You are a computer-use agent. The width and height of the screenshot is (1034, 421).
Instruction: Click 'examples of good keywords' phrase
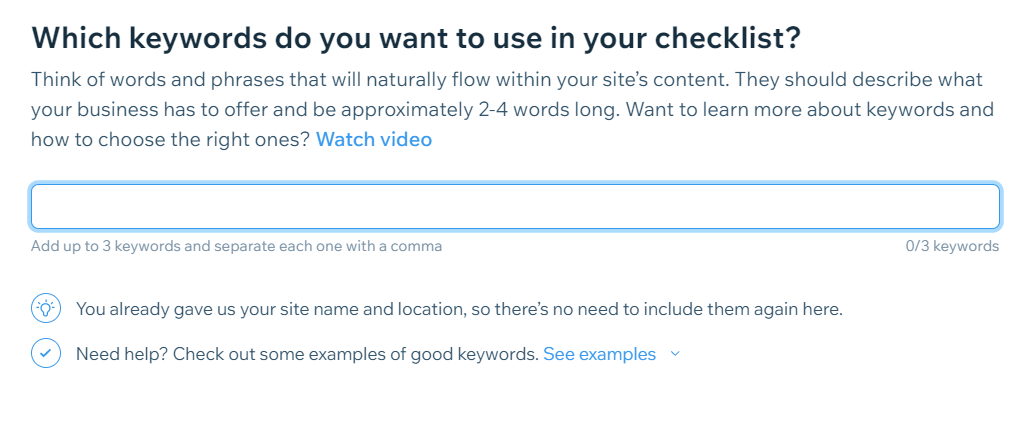(x=424, y=354)
